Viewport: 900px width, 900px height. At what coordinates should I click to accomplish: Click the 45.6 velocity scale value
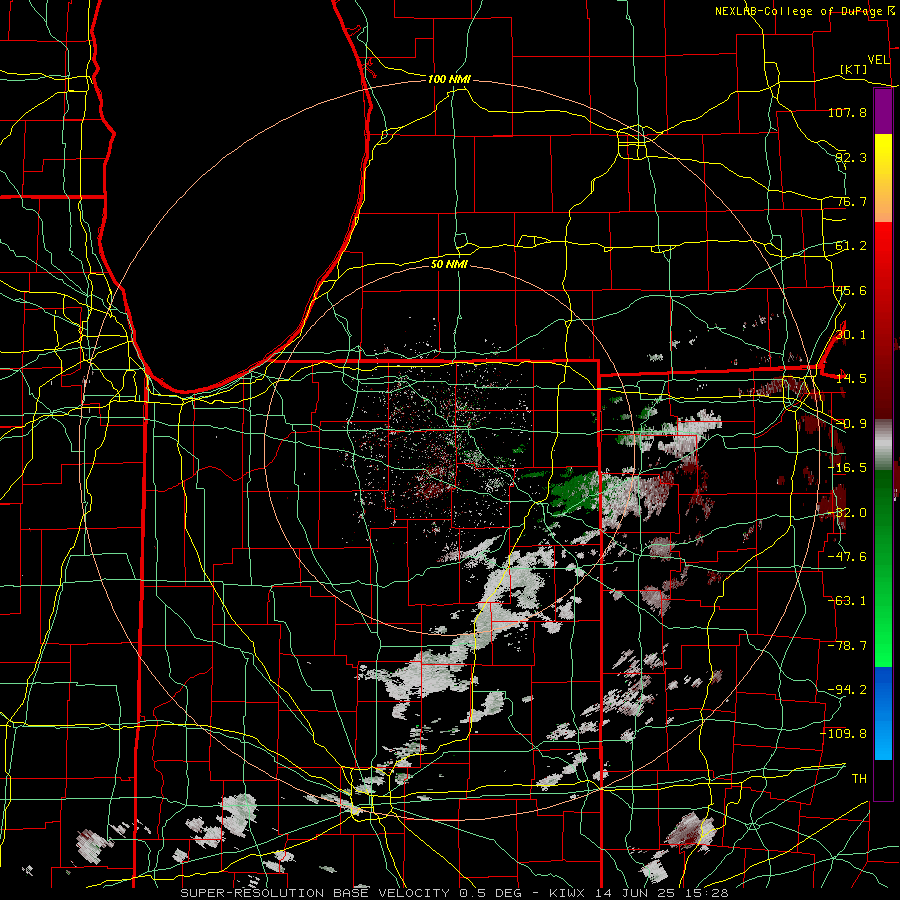(851, 290)
